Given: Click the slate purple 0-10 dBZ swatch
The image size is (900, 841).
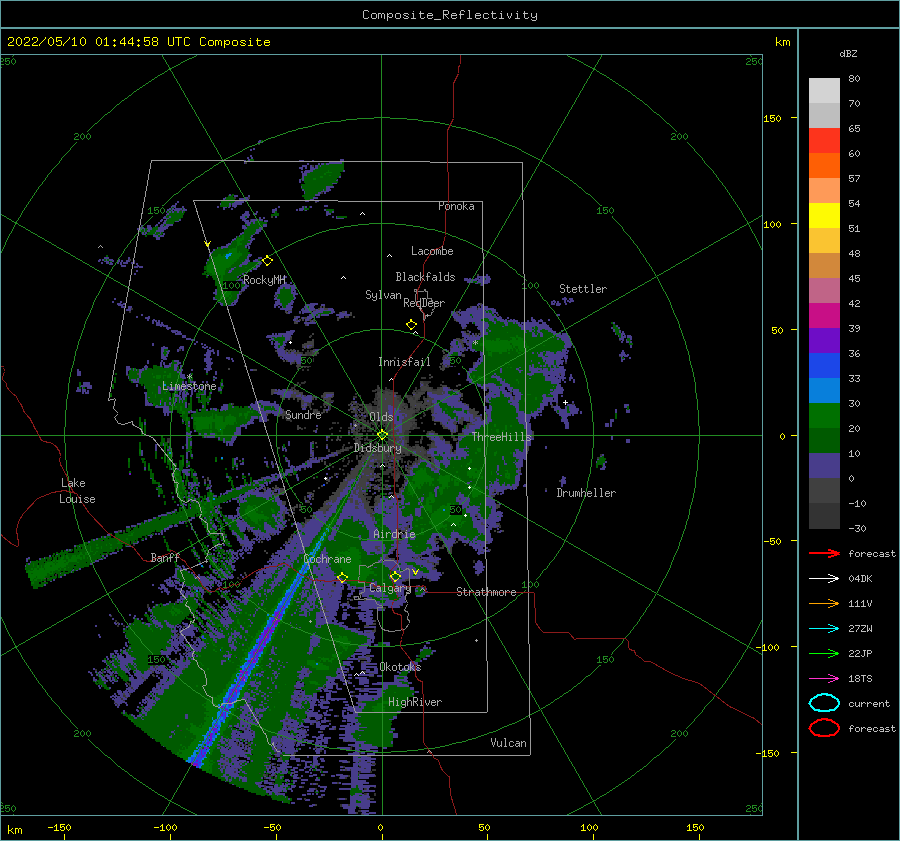Looking at the screenshot, I should pyautogui.click(x=824, y=466).
